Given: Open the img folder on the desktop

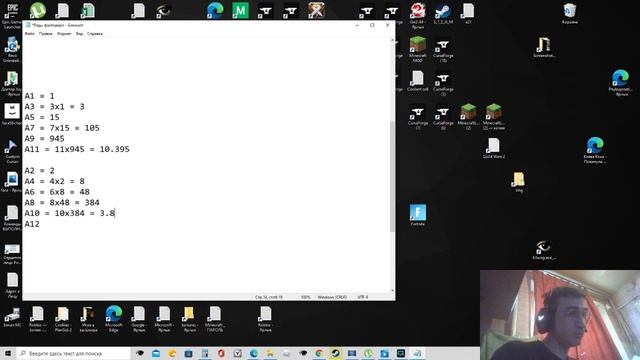Looking at the screenshot, I should [x=518, y=182].
